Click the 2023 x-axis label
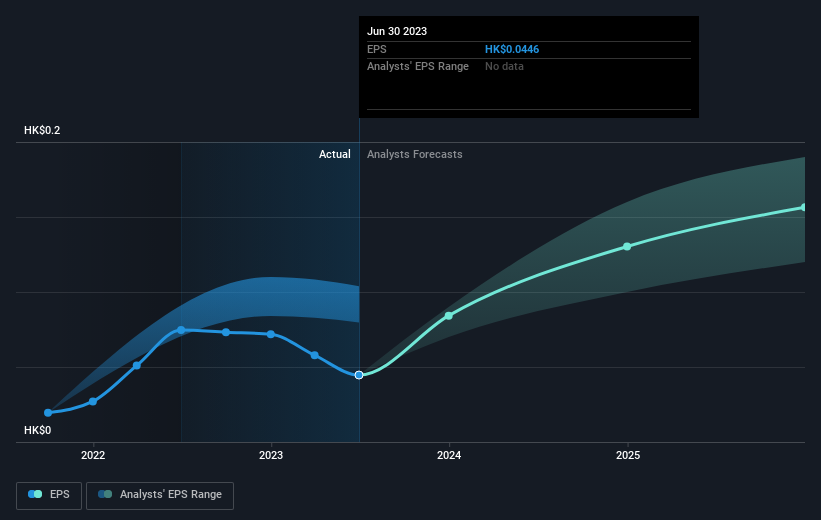Screen dimensions: 821x520 271,456
